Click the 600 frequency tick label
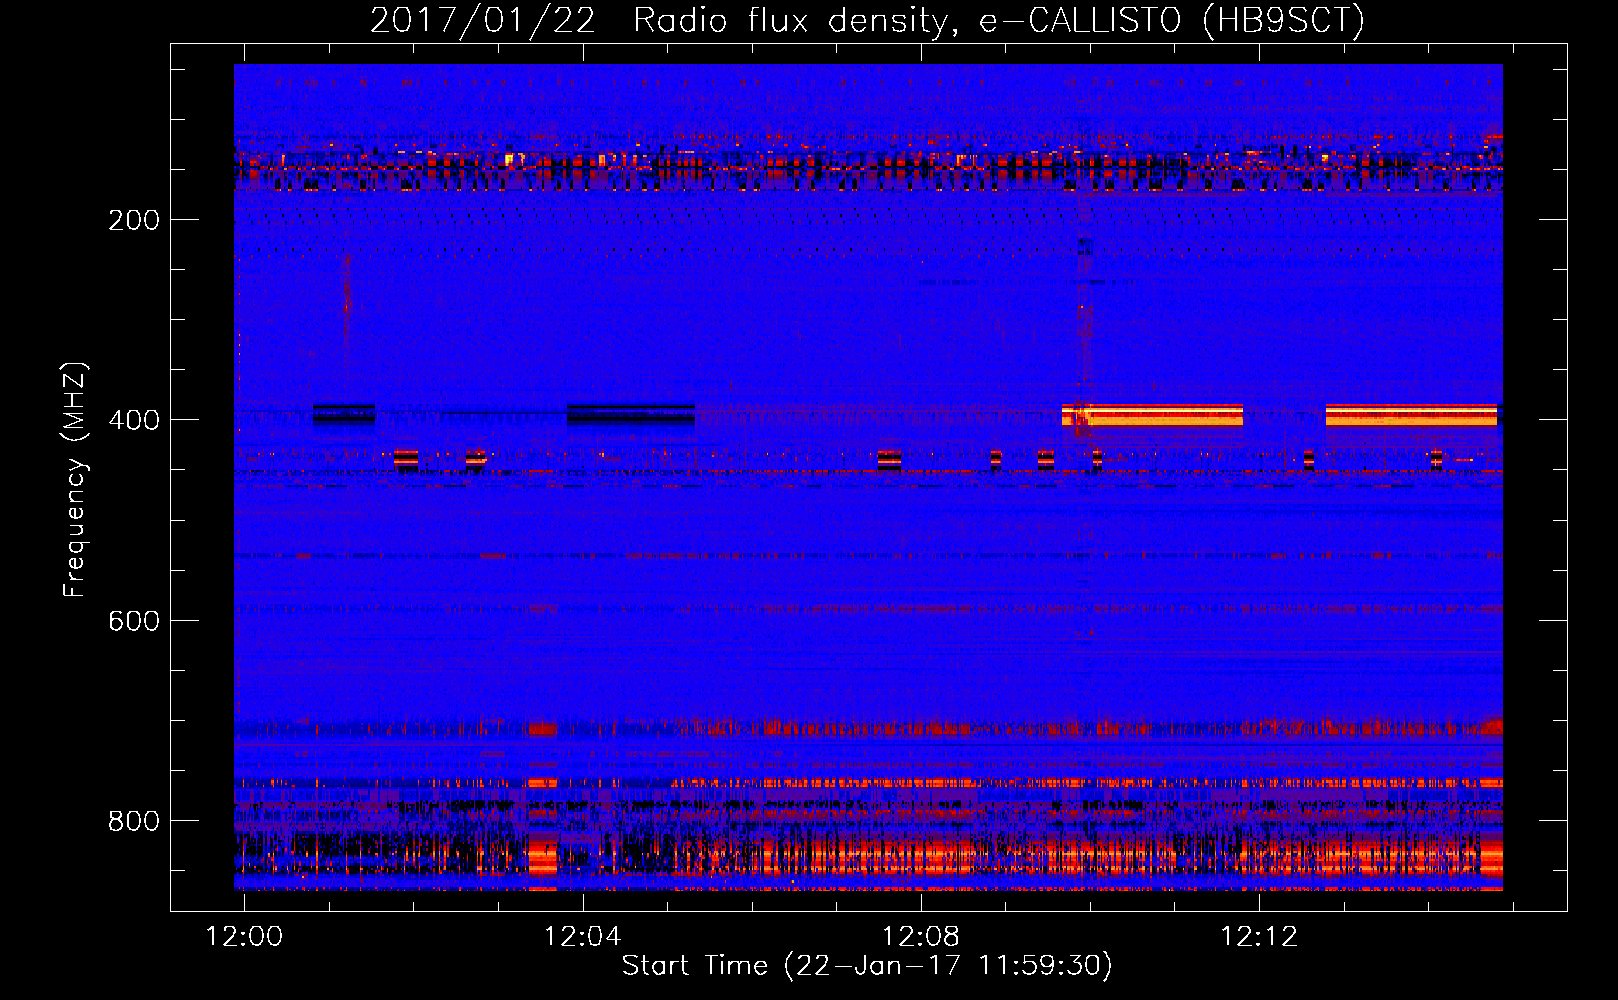This screenshot has width=1618, height=1000. [134, 621]
